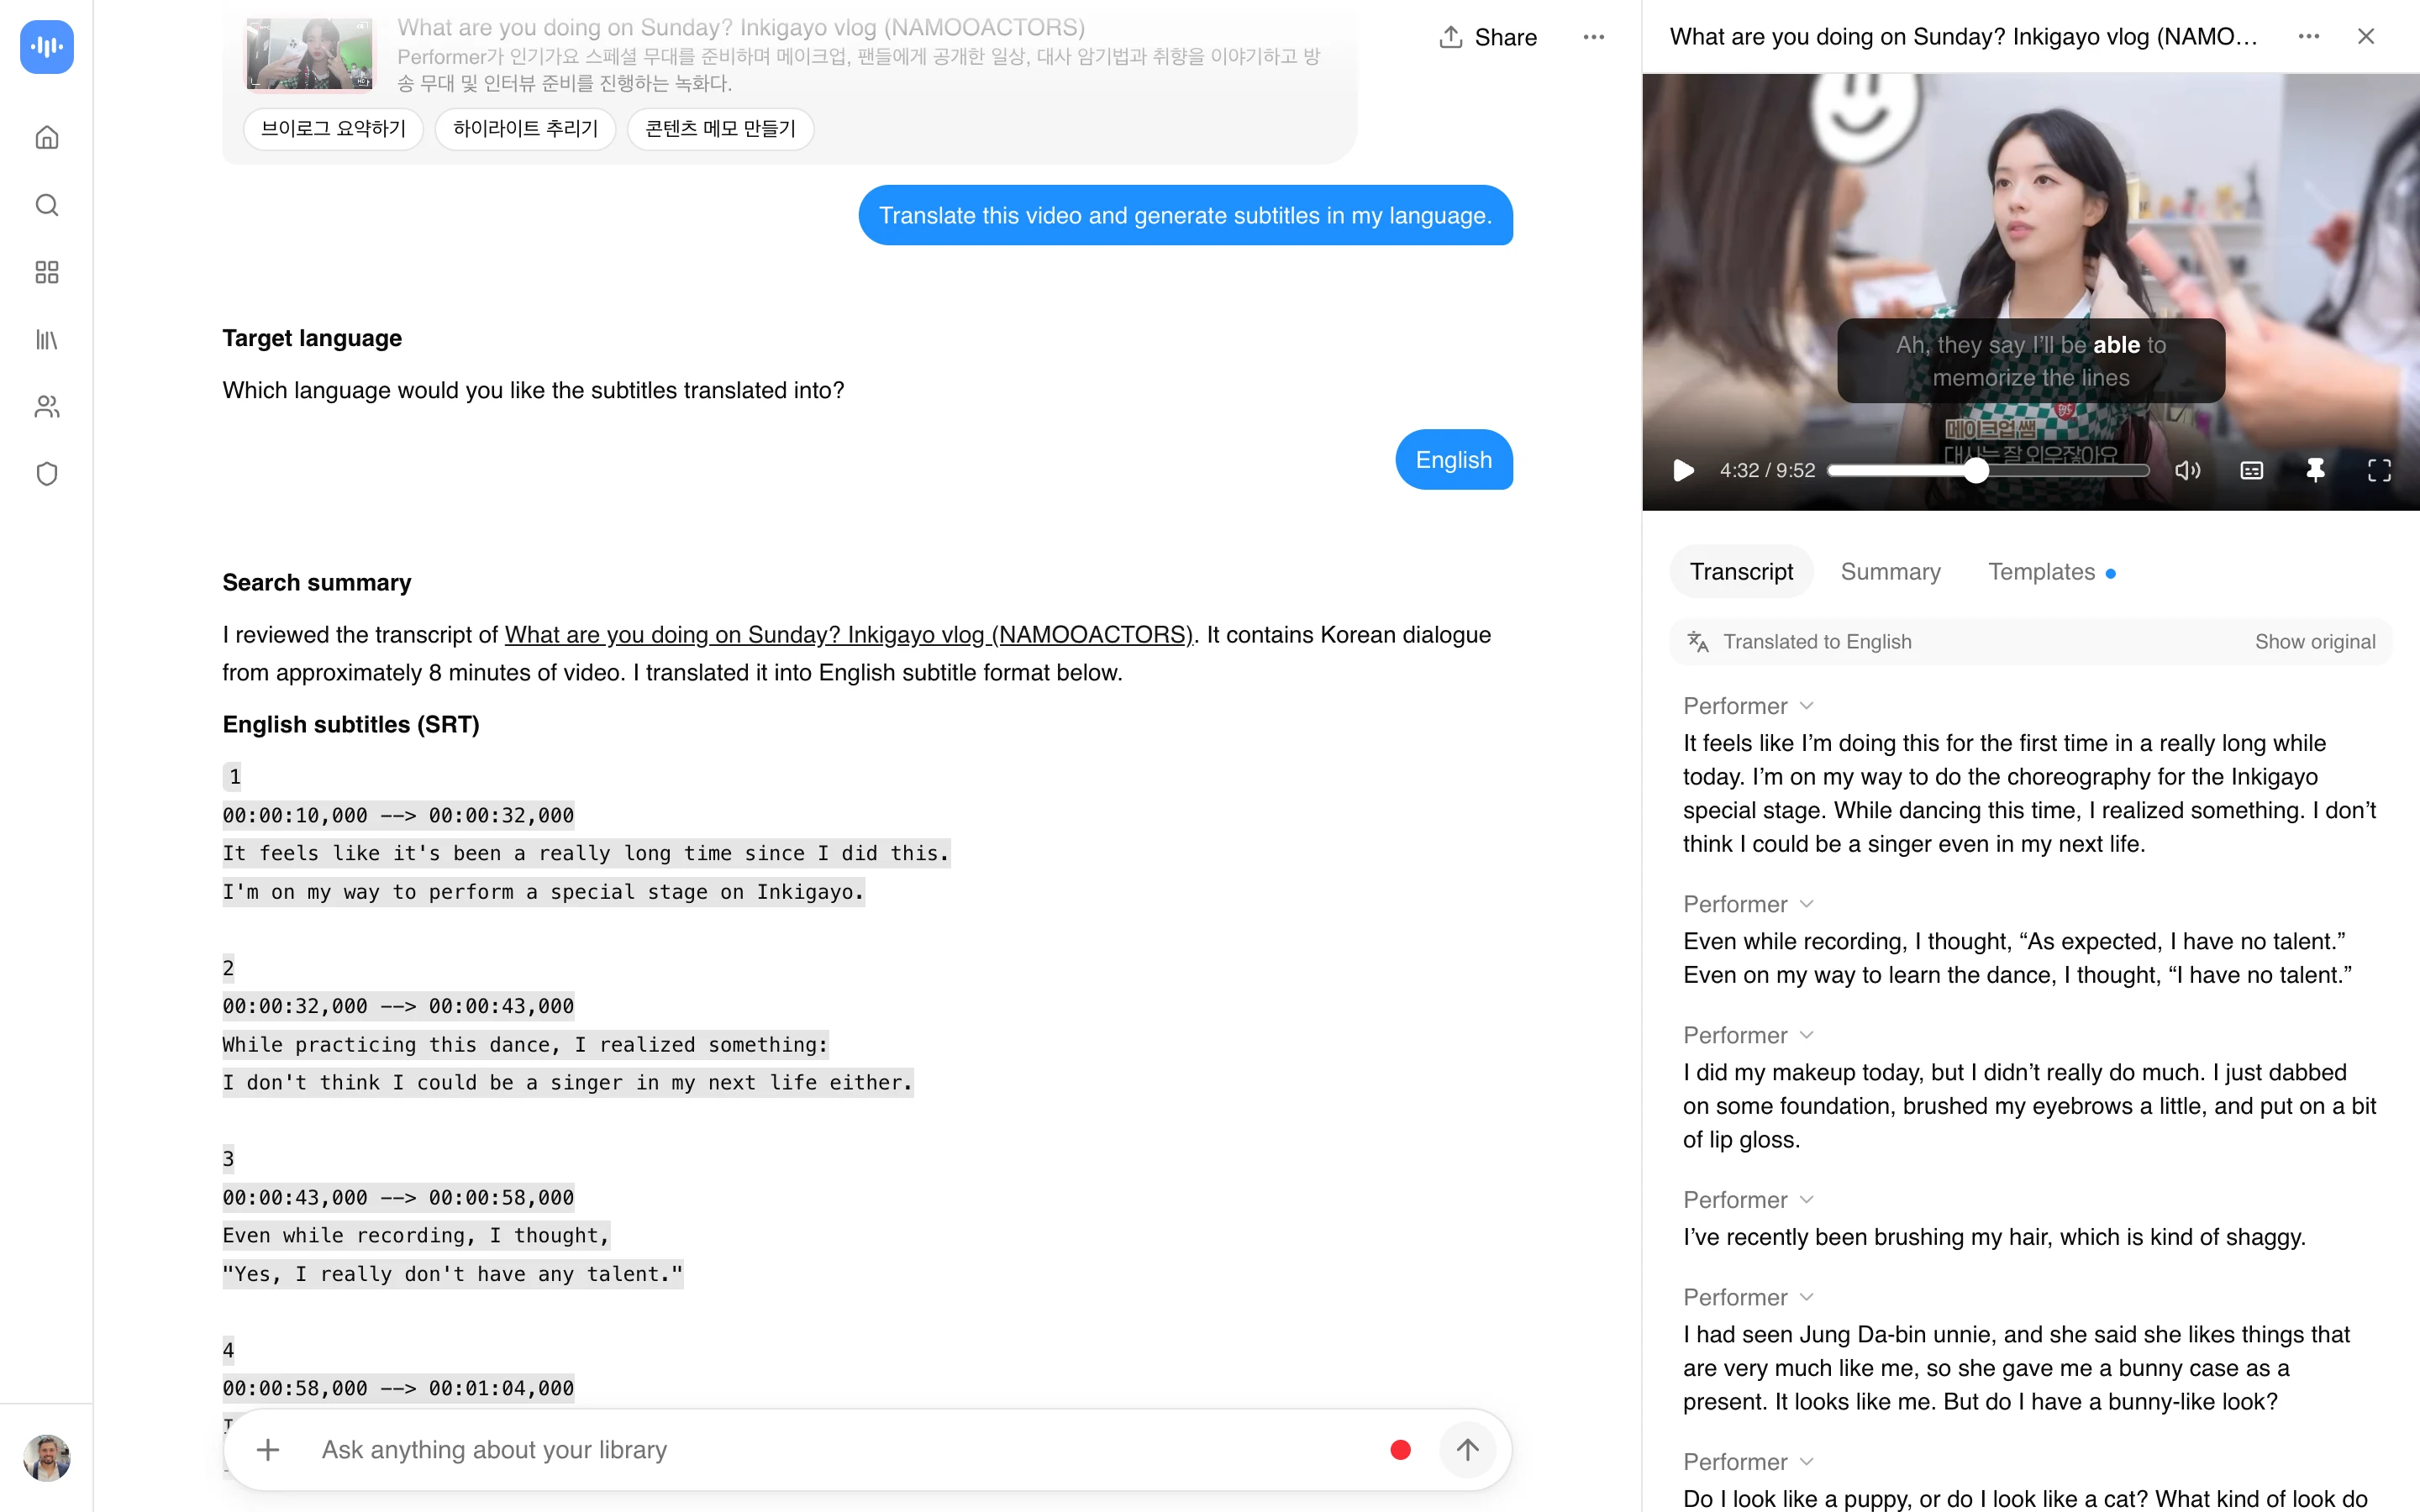This screenshot has width=2420, height=1512.
Task: Mute the video volume
Action: point(2187,471)
